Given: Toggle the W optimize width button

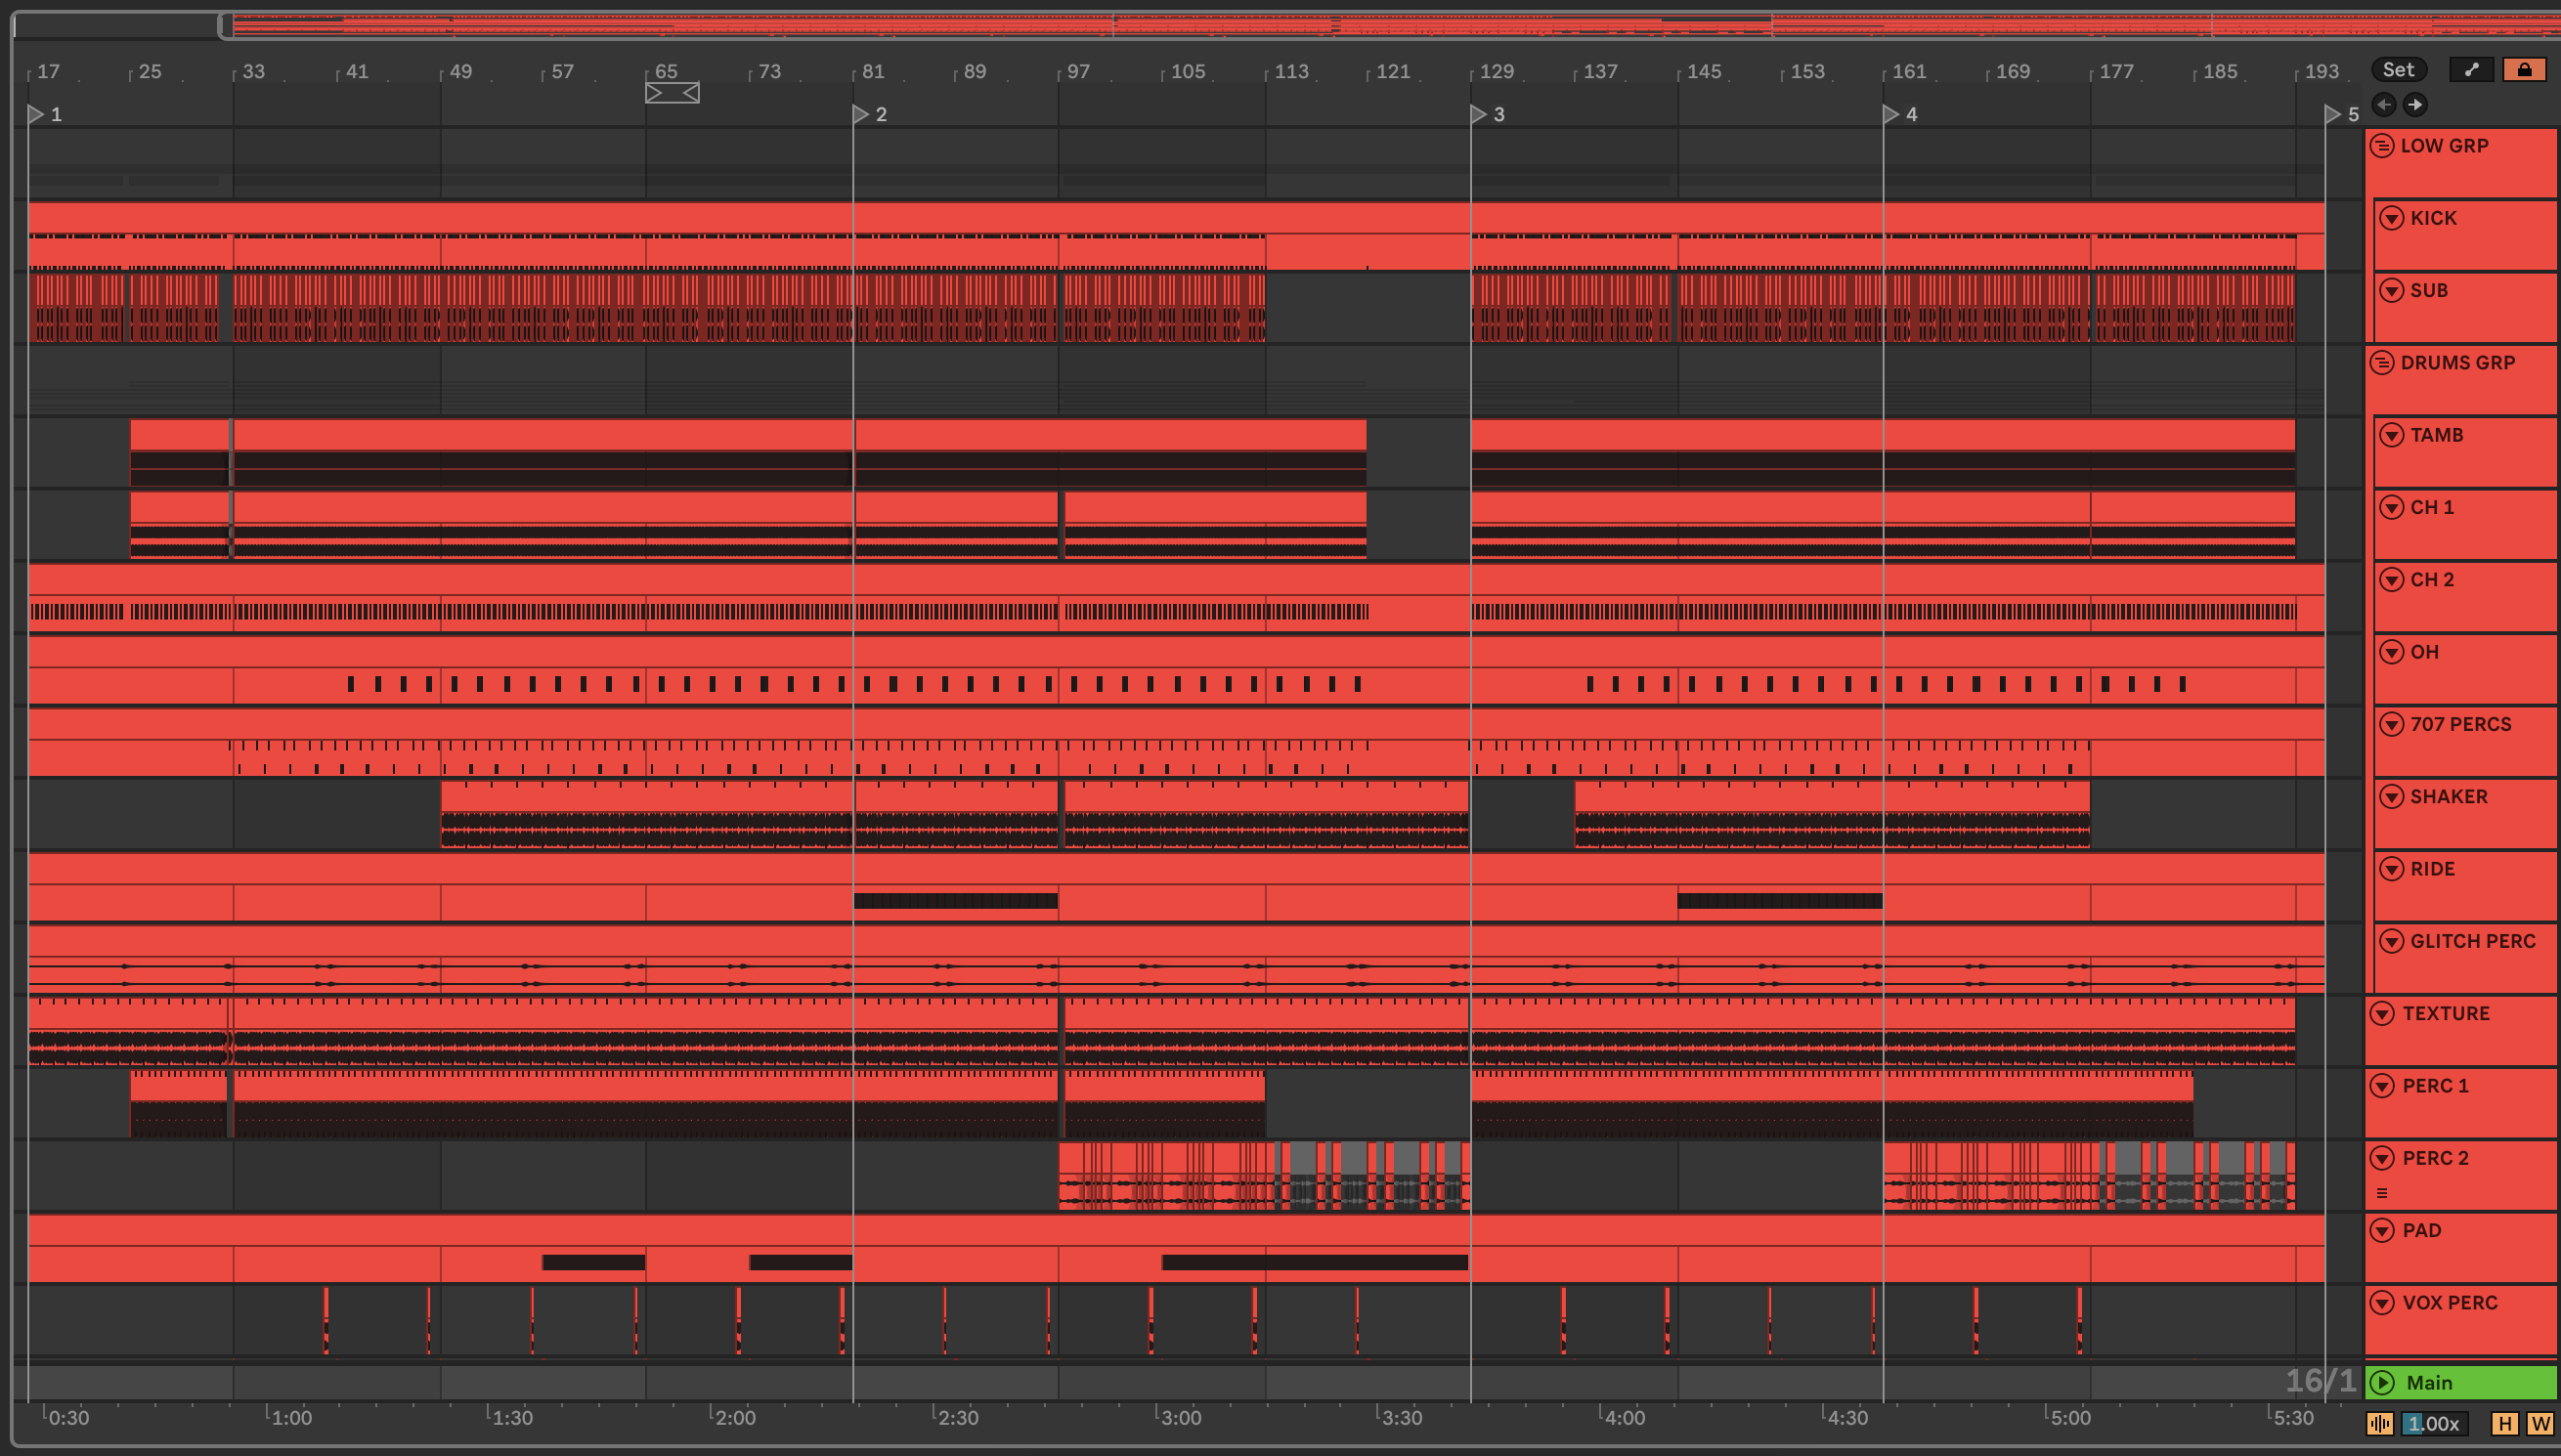Looking at the screenshot, I should [2540, 1424].
